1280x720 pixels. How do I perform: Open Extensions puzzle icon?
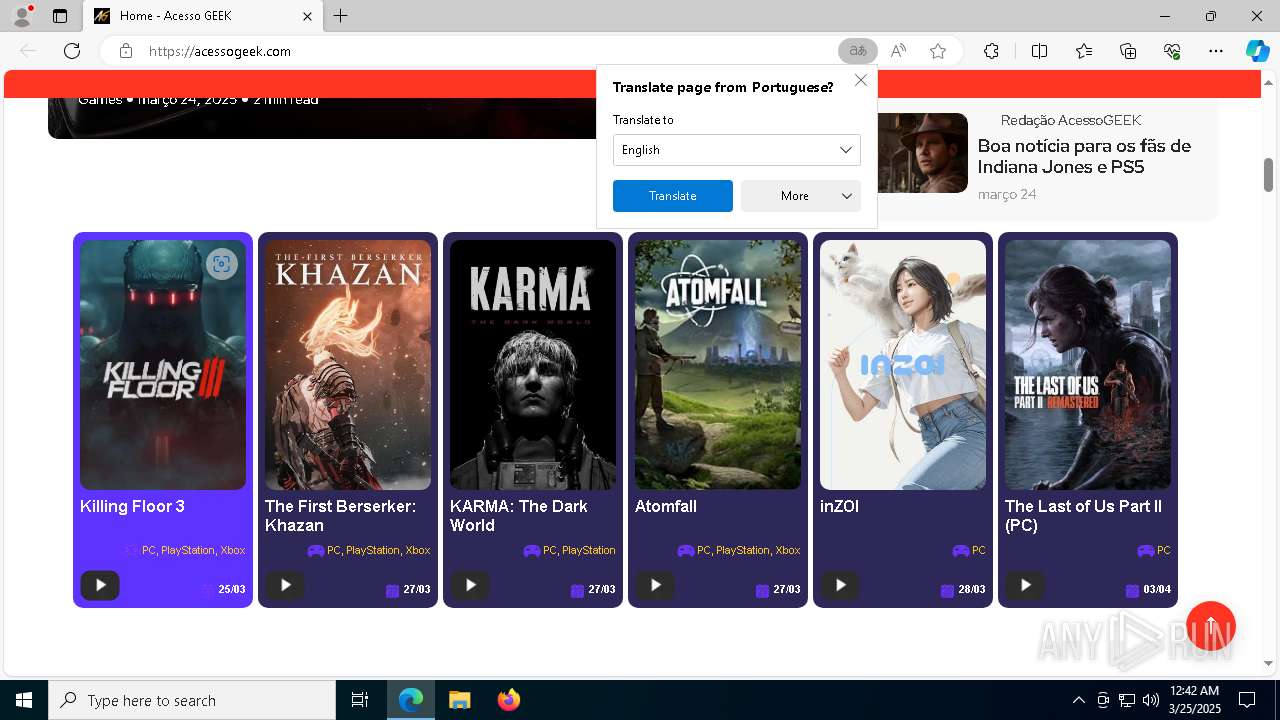(991, 51)
